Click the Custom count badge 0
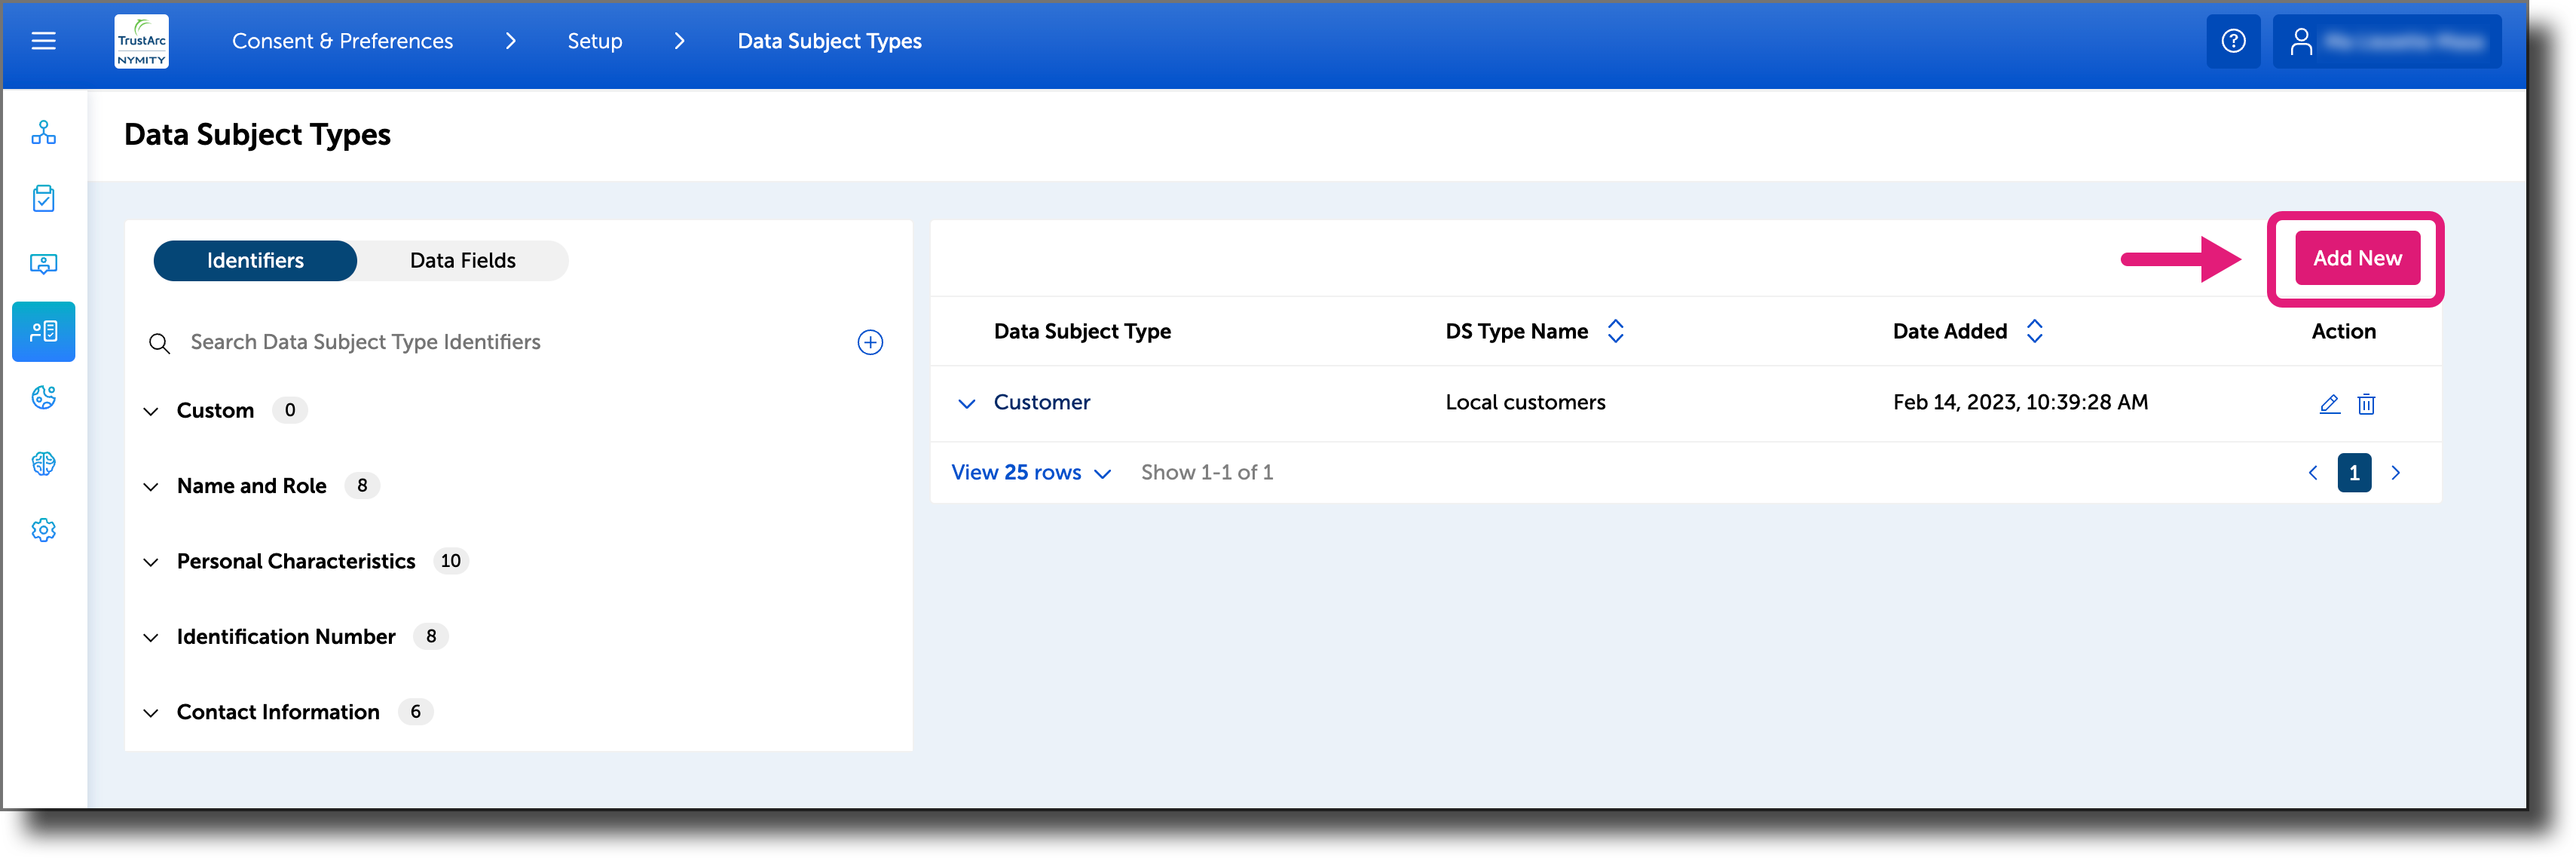The image size is (2576, 858). tap(290, 410)
